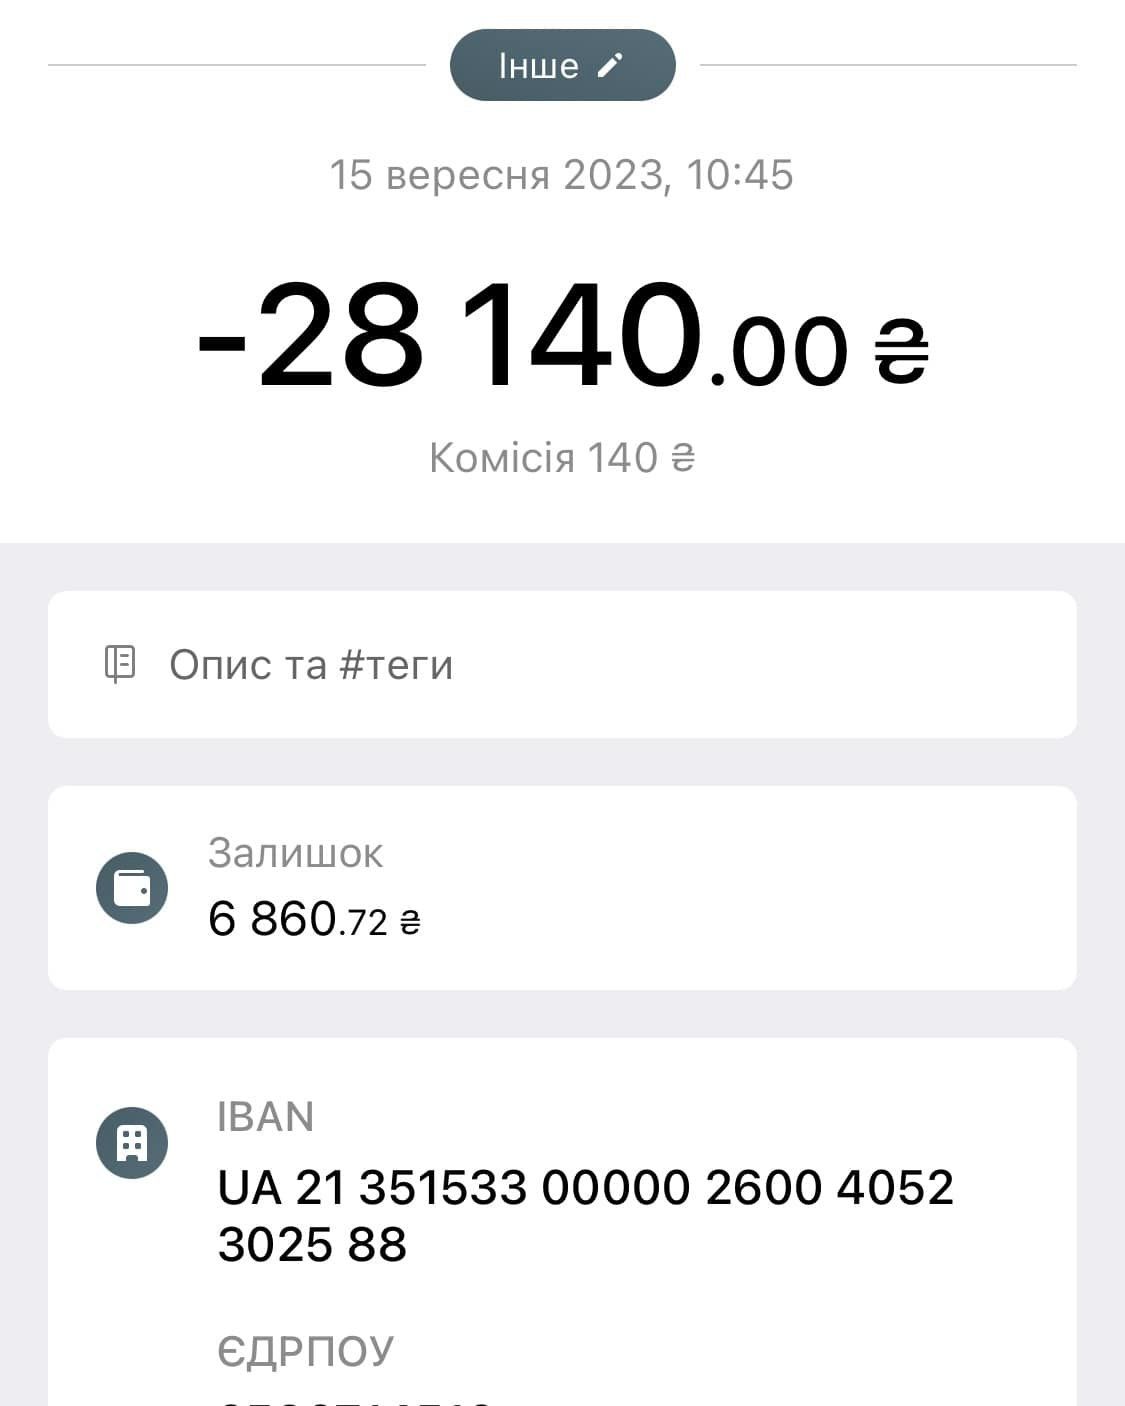
Task: Click the date 15 вересня 2023, 10:45
Action: pos(562,175)
